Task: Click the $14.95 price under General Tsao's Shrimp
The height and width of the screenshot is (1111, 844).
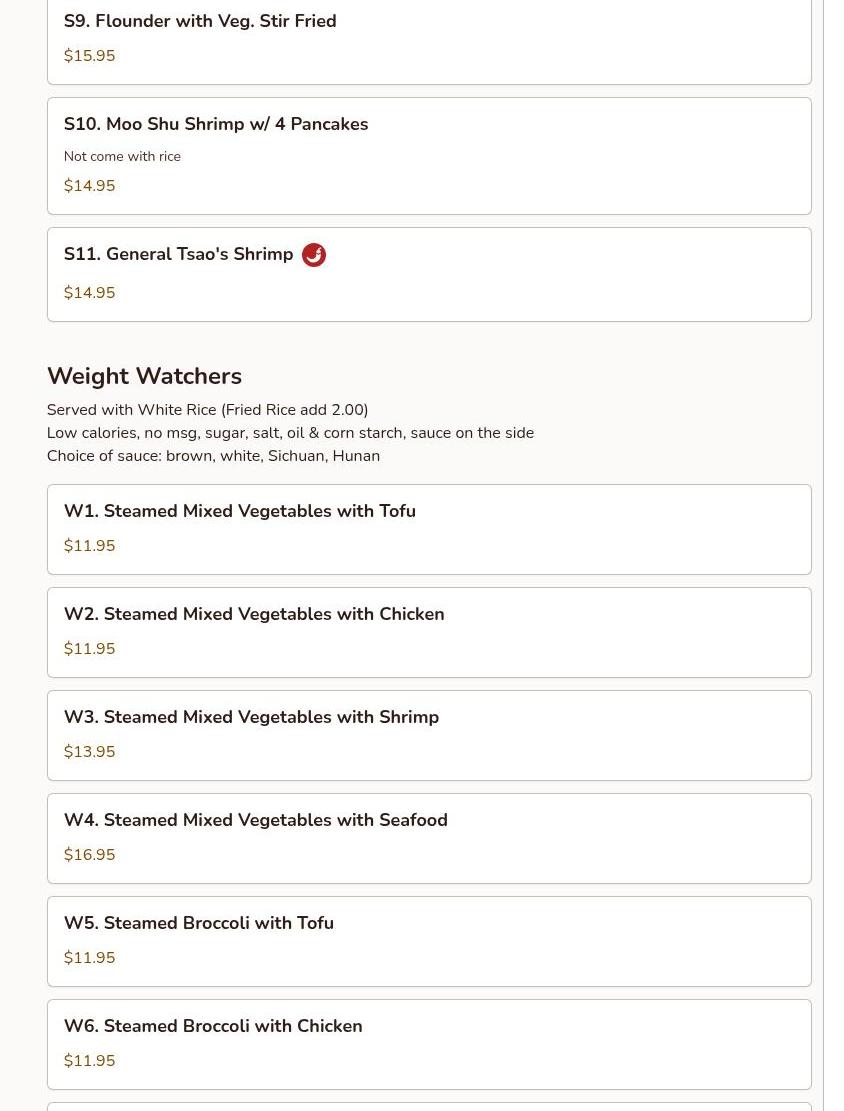Action: pos(89,293)
